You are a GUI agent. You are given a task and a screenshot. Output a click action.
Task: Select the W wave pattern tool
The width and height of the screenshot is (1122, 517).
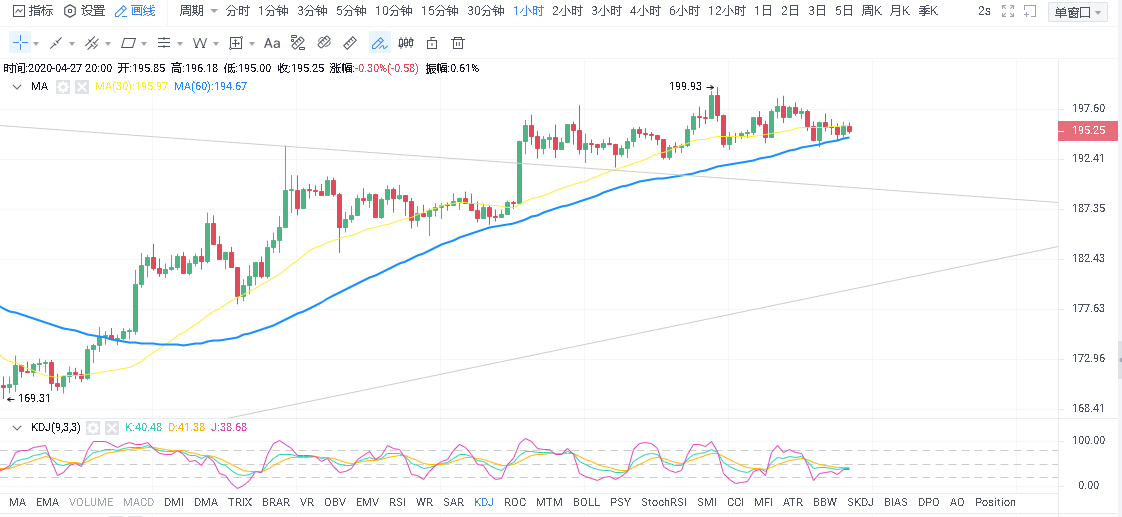pyautogui.click(x=200, y=43)
